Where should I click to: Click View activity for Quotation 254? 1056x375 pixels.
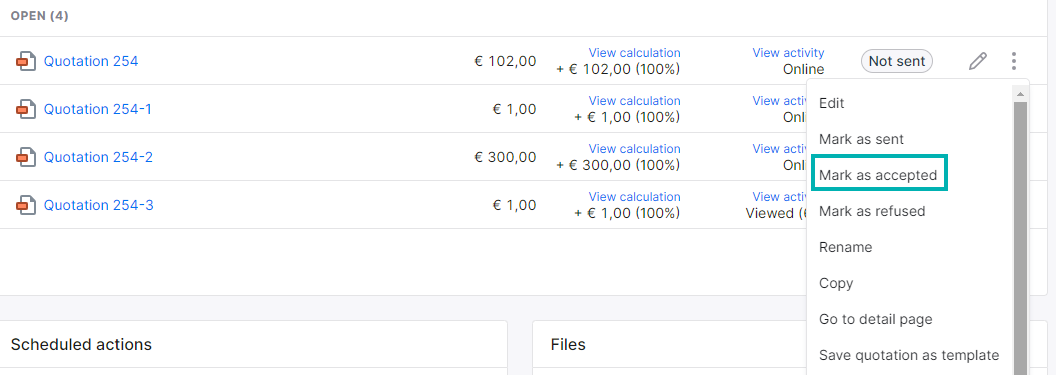(788, 53)
